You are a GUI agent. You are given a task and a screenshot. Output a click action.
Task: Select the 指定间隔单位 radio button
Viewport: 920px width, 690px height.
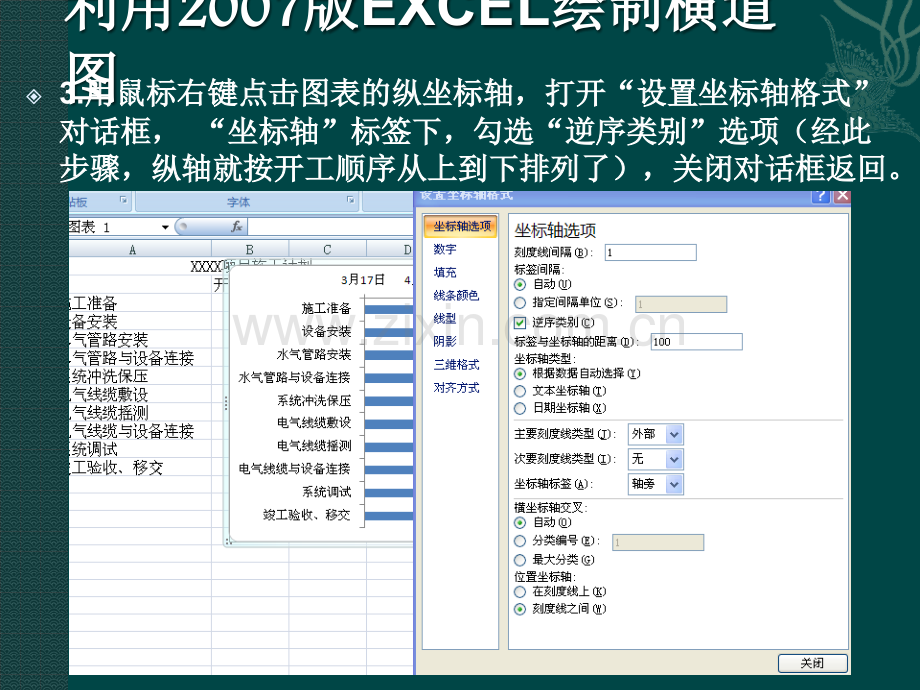(520, 303)
